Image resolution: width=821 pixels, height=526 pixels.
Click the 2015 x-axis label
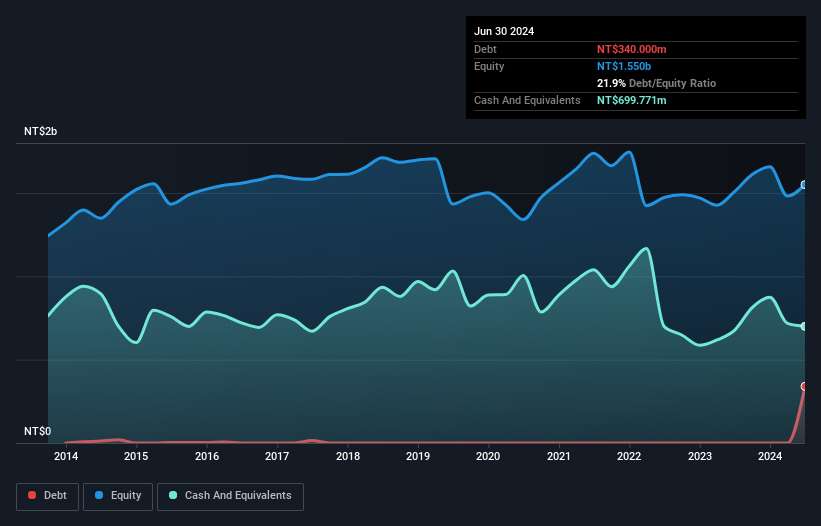click(136, 456)
